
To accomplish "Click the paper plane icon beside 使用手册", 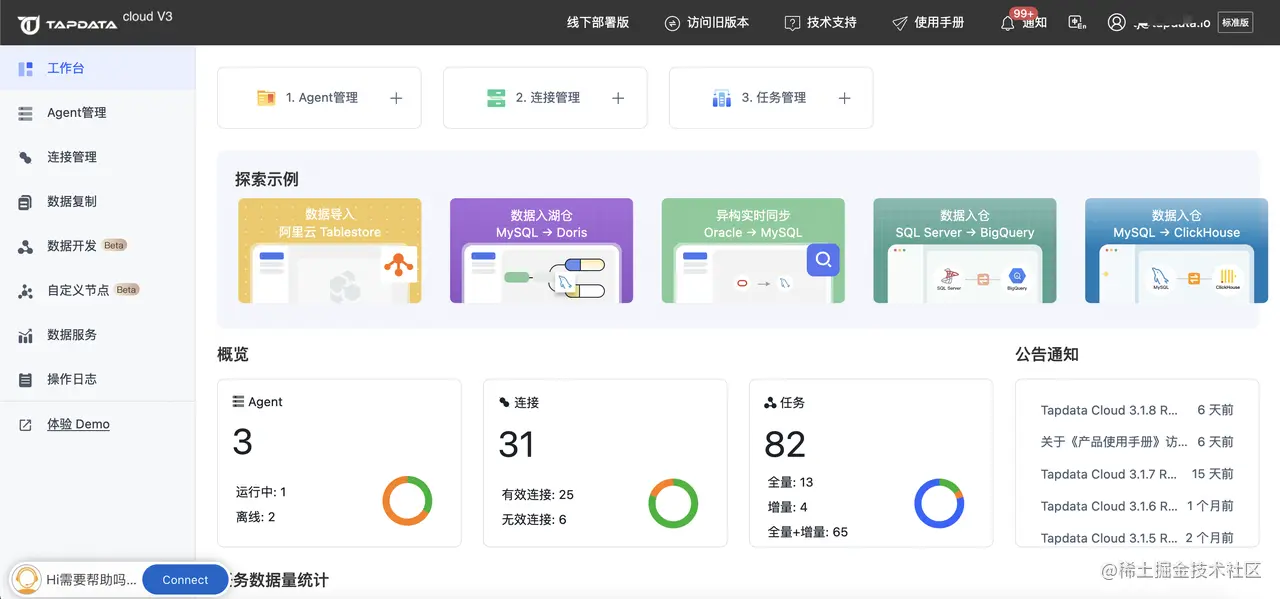I will tap(900, 22).
